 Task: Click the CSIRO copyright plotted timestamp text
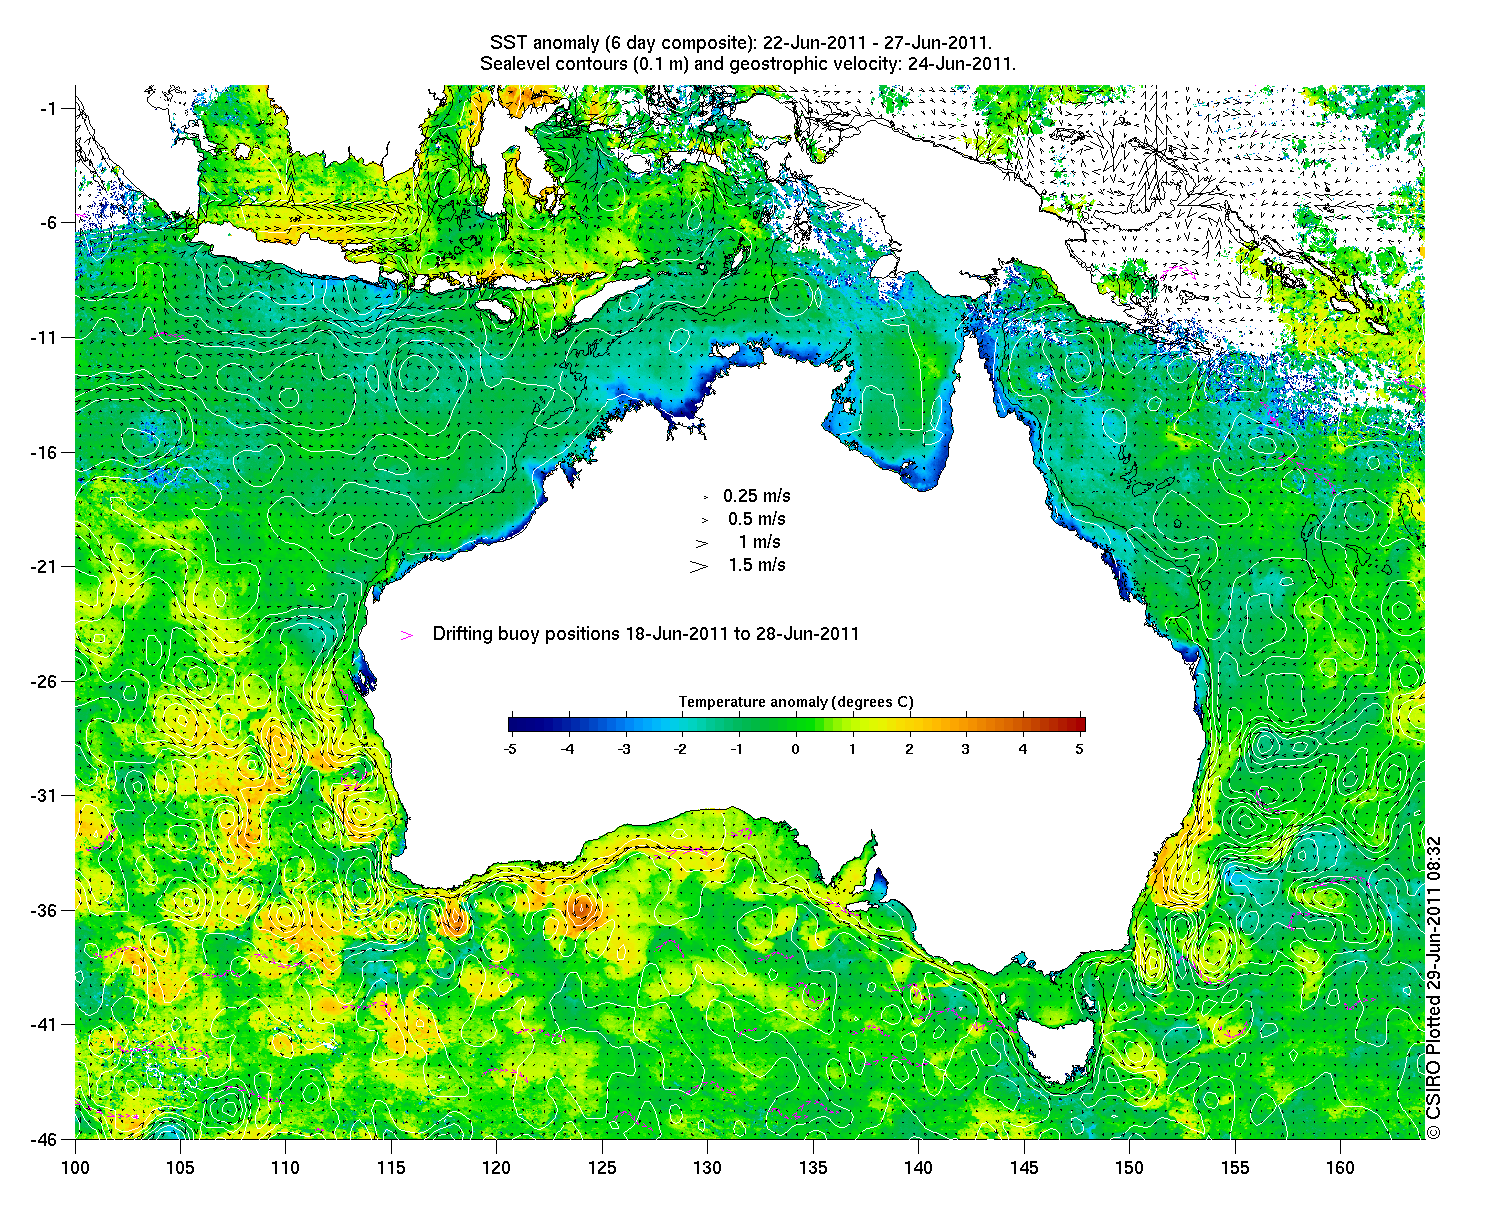[1434, 988]
